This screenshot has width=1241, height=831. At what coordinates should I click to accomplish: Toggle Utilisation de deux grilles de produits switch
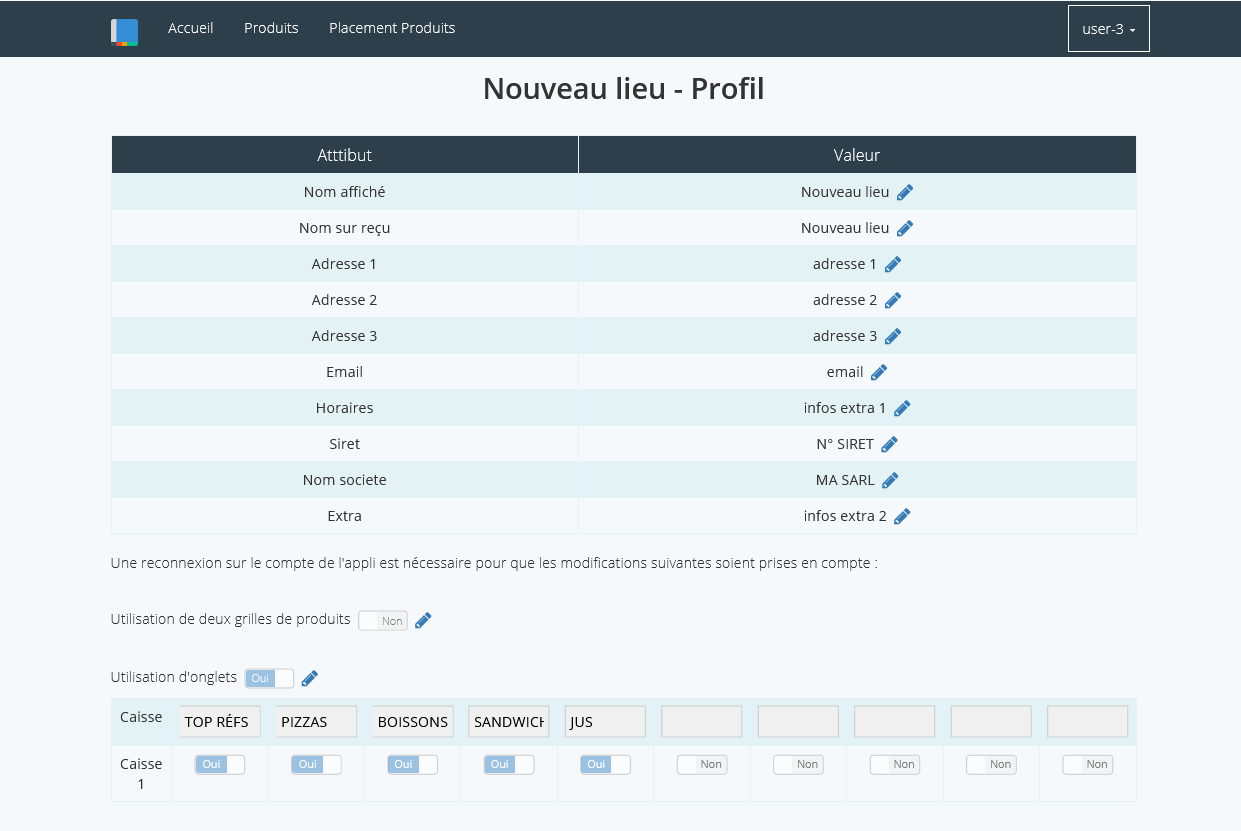[x=383, y=621]
